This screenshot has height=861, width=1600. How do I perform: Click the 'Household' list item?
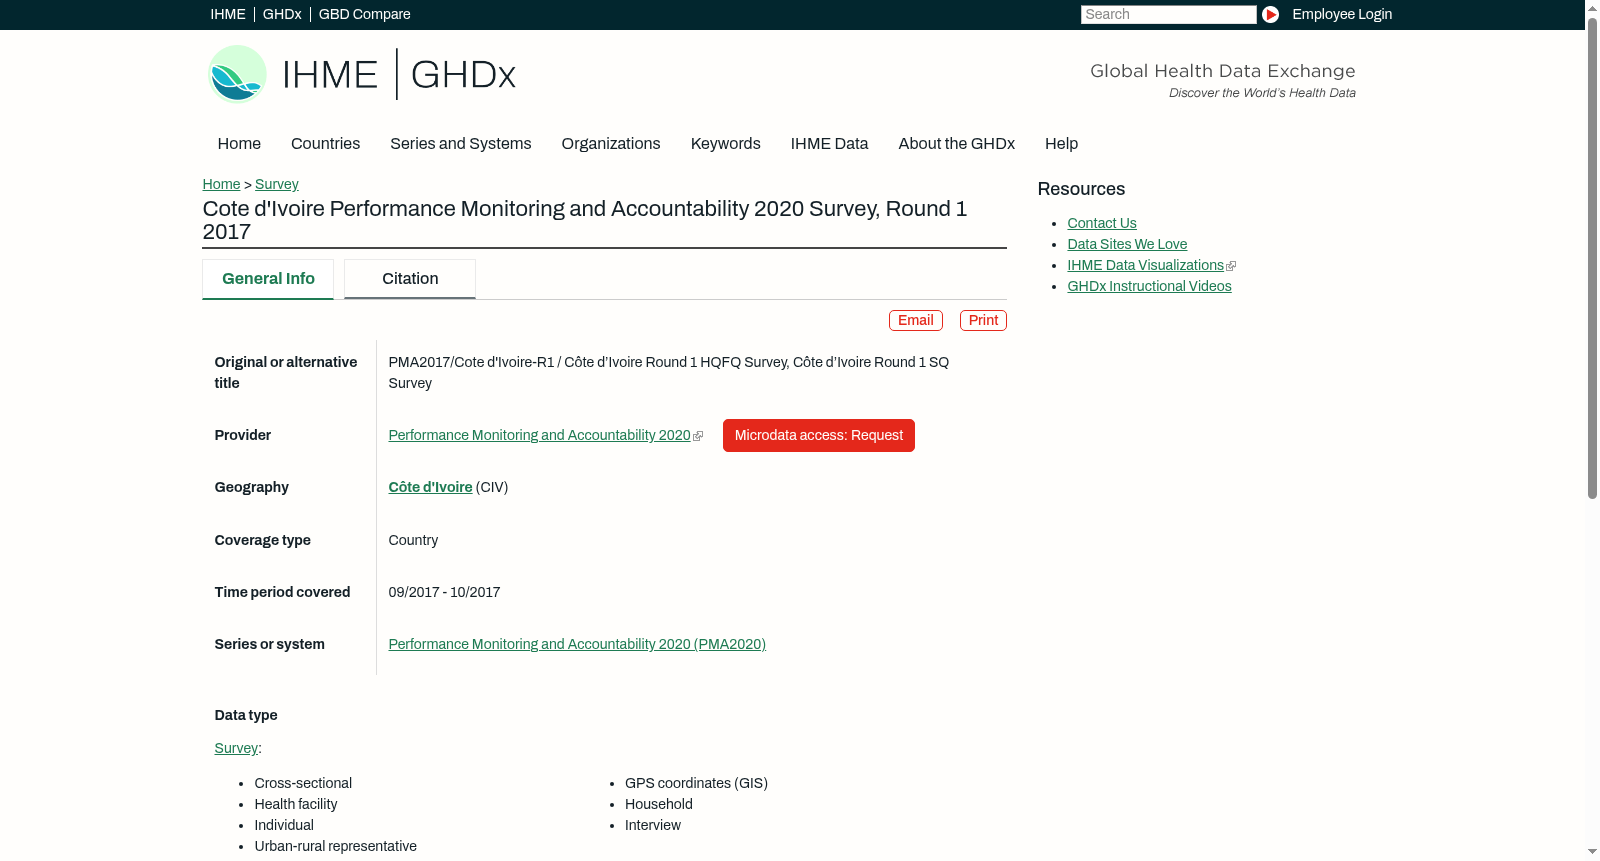[658, 804]
